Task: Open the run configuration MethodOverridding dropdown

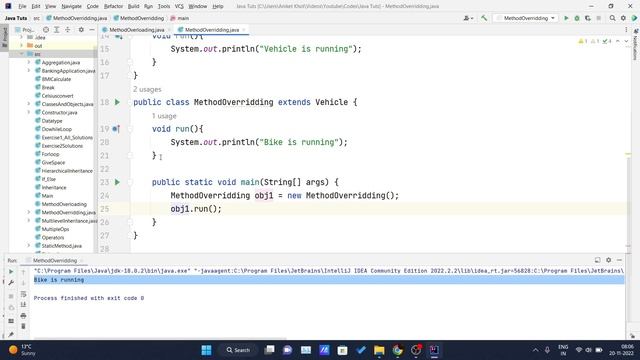Action: tap(526, 18)
